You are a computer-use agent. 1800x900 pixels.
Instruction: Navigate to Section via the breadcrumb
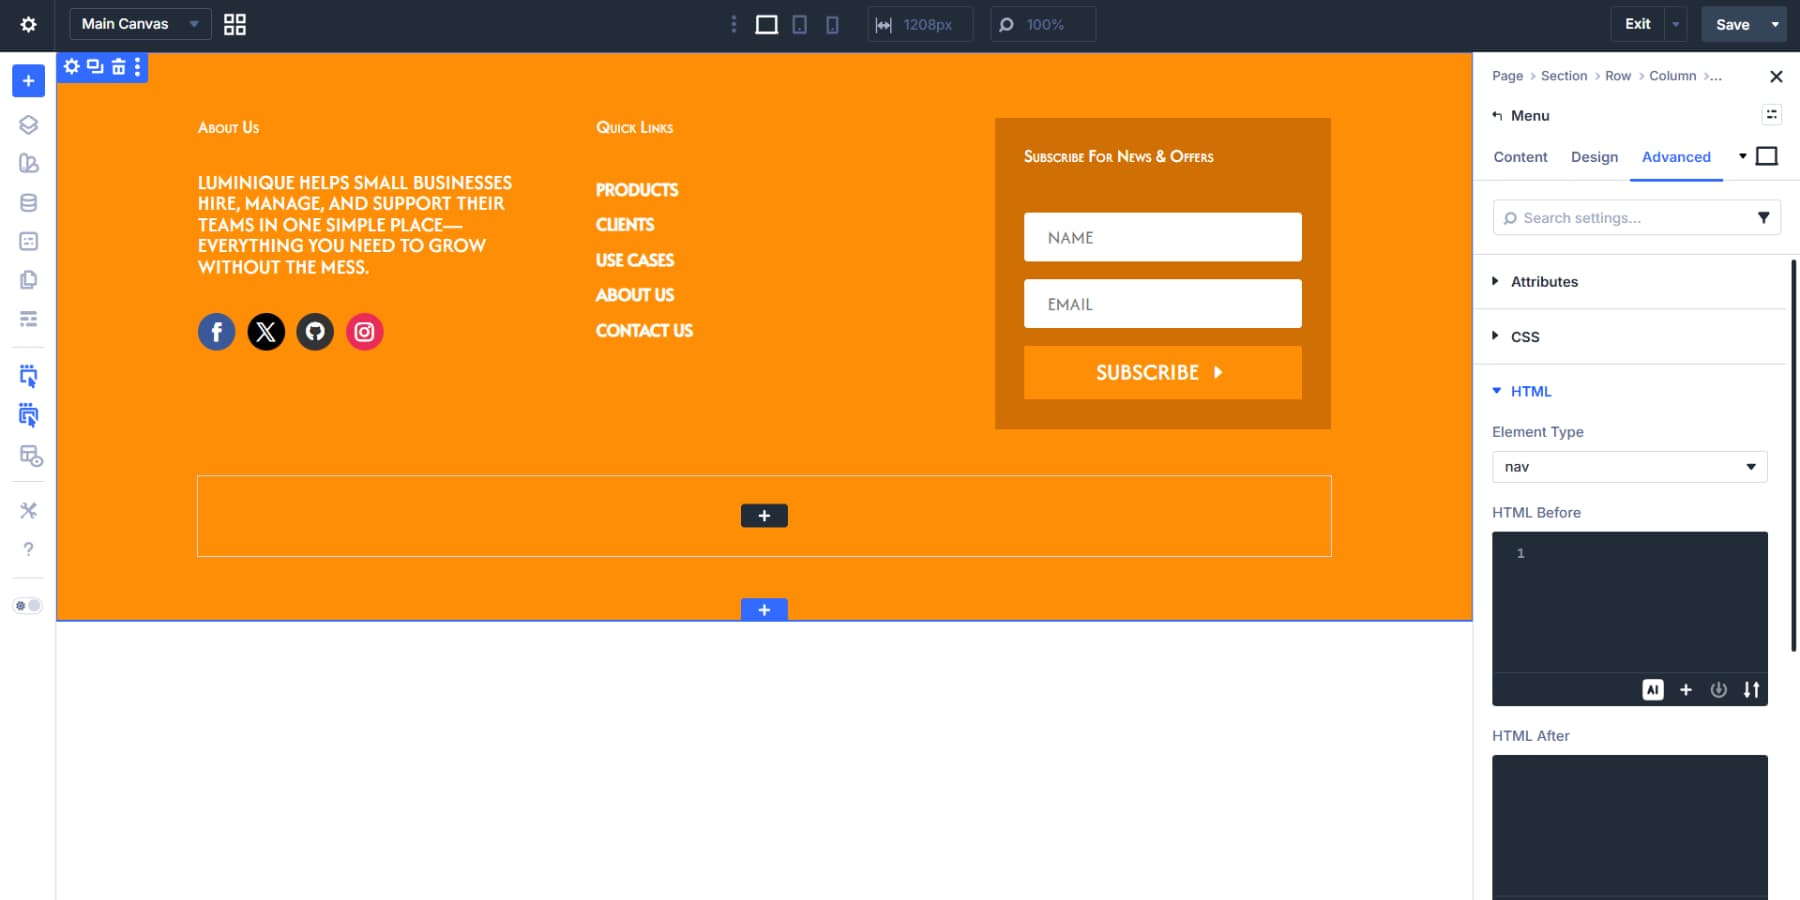tap(1563, 75)
